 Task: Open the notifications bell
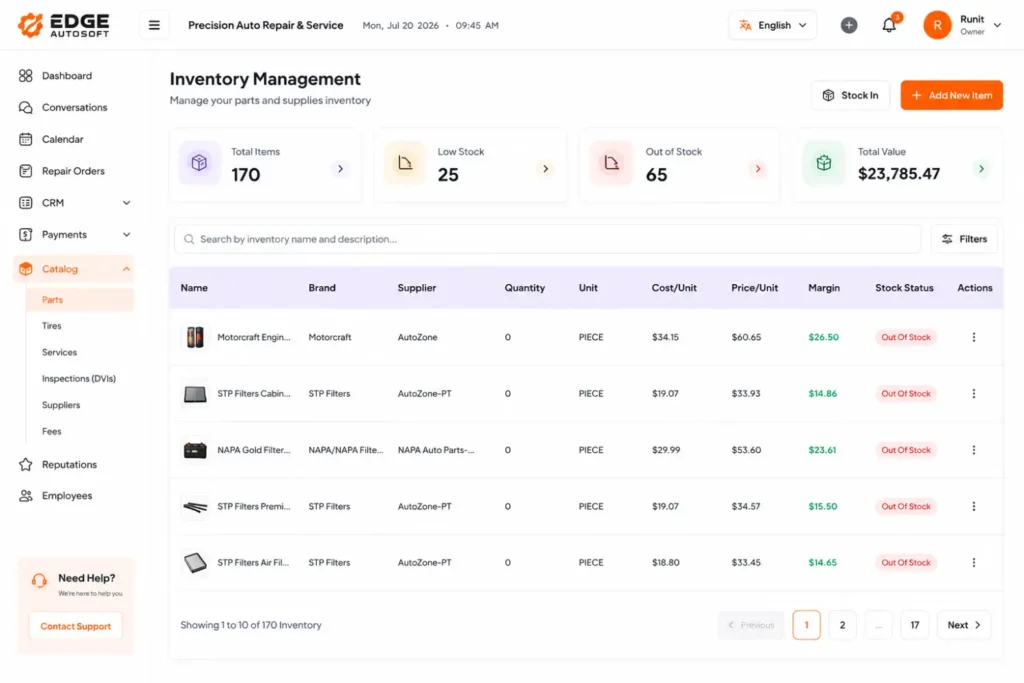click(x=889, y=25)
